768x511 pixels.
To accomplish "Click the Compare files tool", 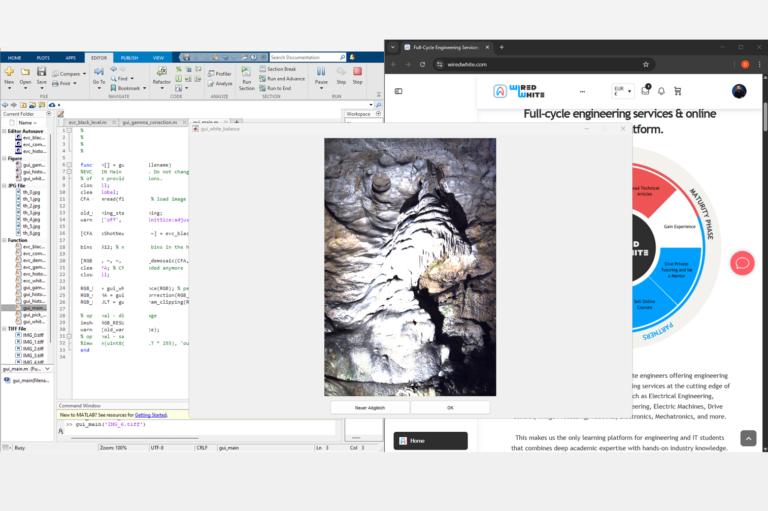I will (69, 74).
